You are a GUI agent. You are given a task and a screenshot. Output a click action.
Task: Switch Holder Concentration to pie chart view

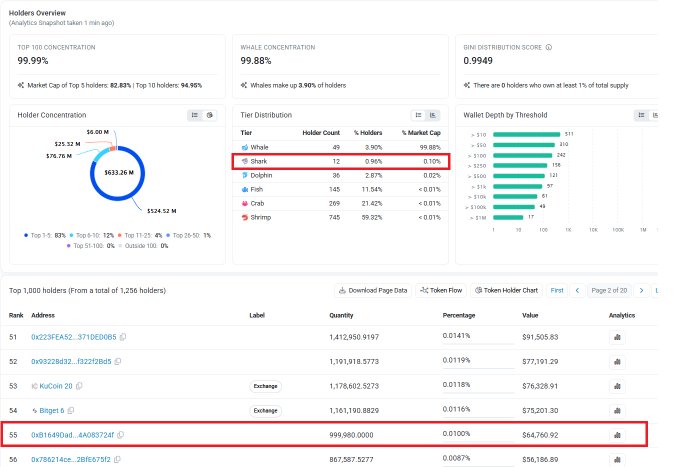point(209,115)
